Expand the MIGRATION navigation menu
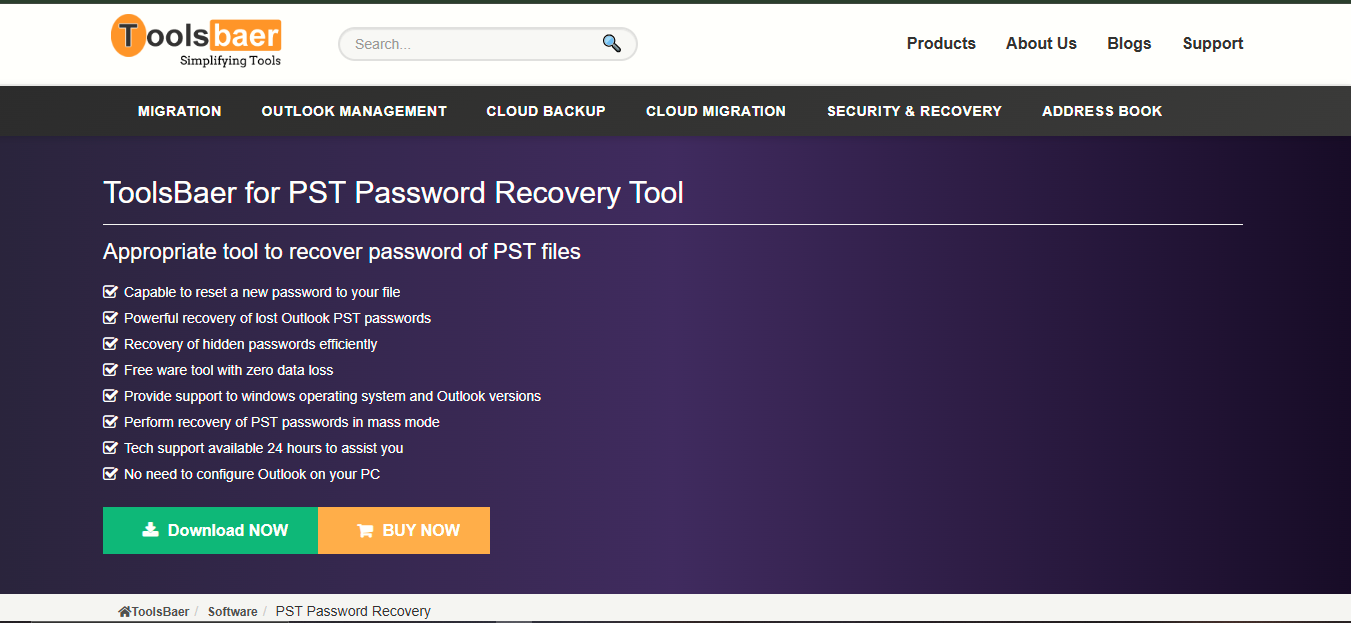 pyautogui.click(x=180, y=111)
